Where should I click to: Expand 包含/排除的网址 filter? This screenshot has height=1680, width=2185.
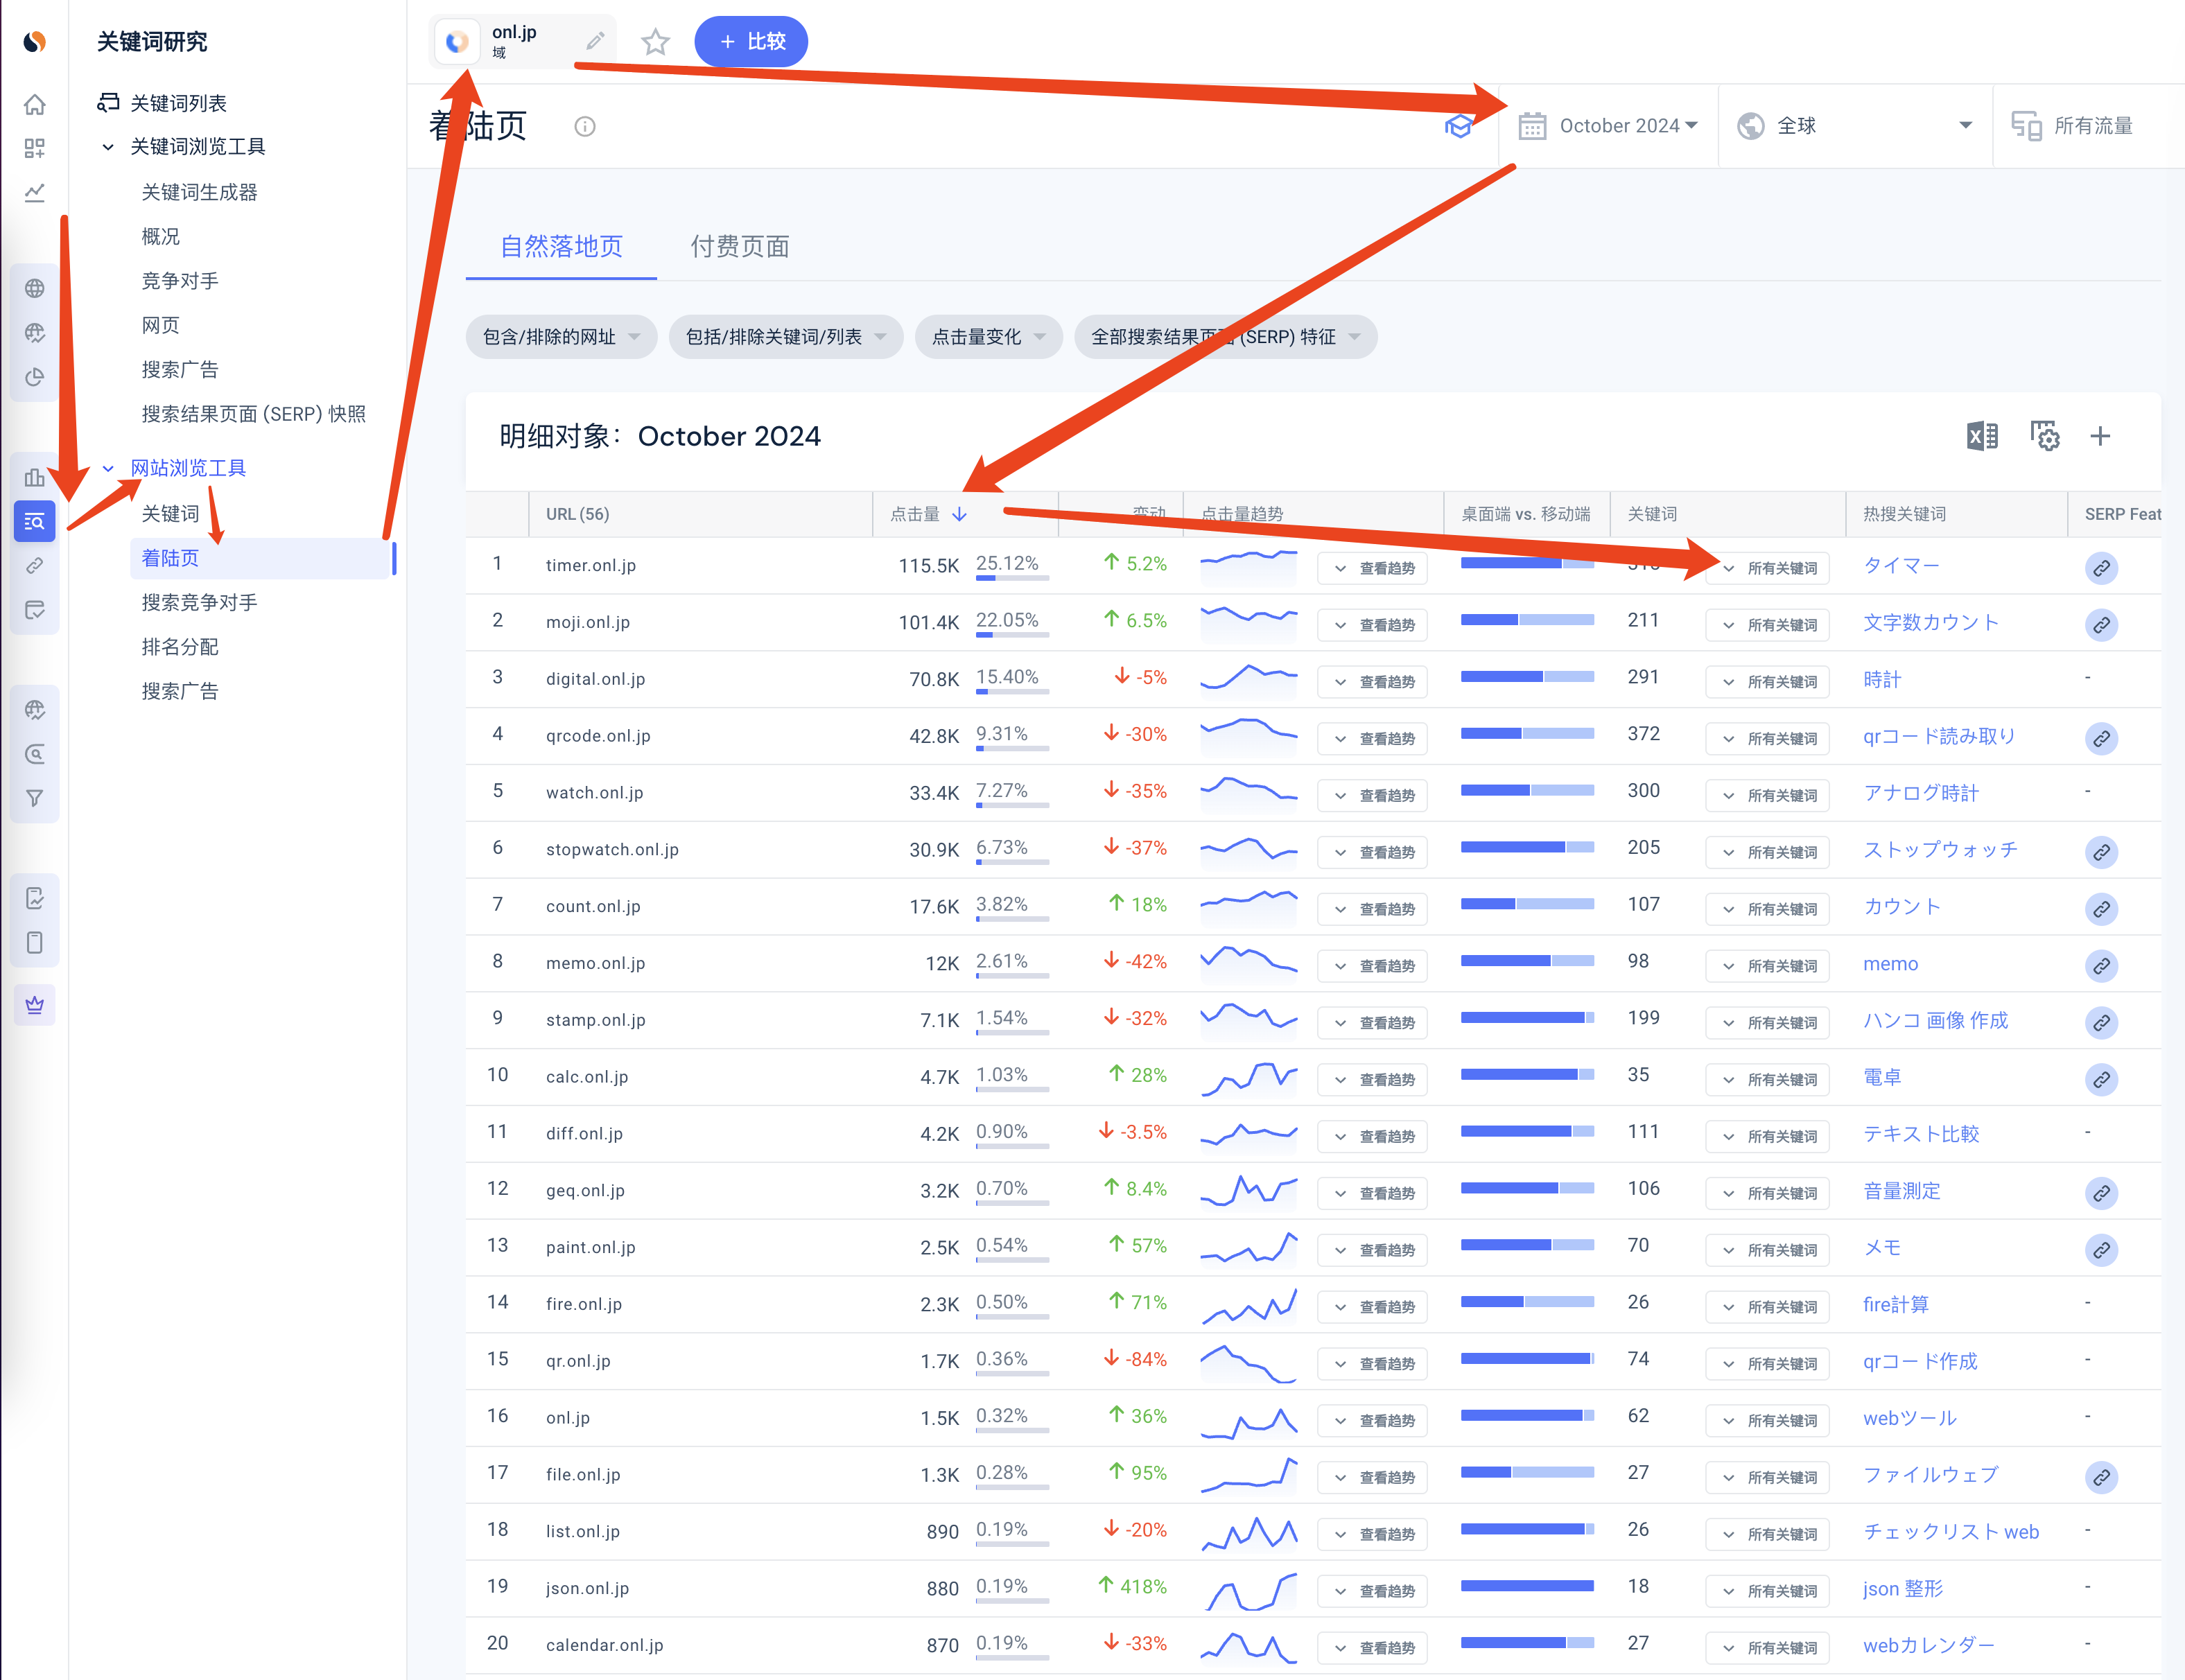pyautogui.click(x=561, y=337)
